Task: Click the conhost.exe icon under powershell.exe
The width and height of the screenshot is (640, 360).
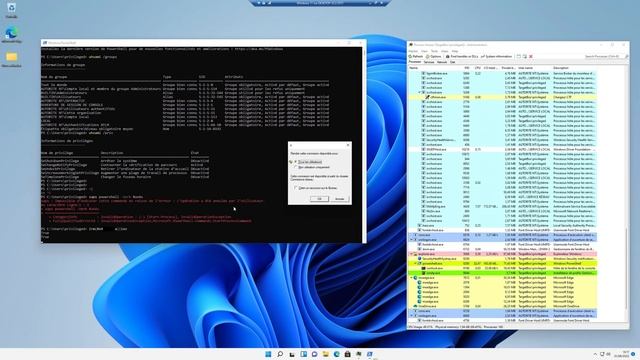Action: click(423, 268)
